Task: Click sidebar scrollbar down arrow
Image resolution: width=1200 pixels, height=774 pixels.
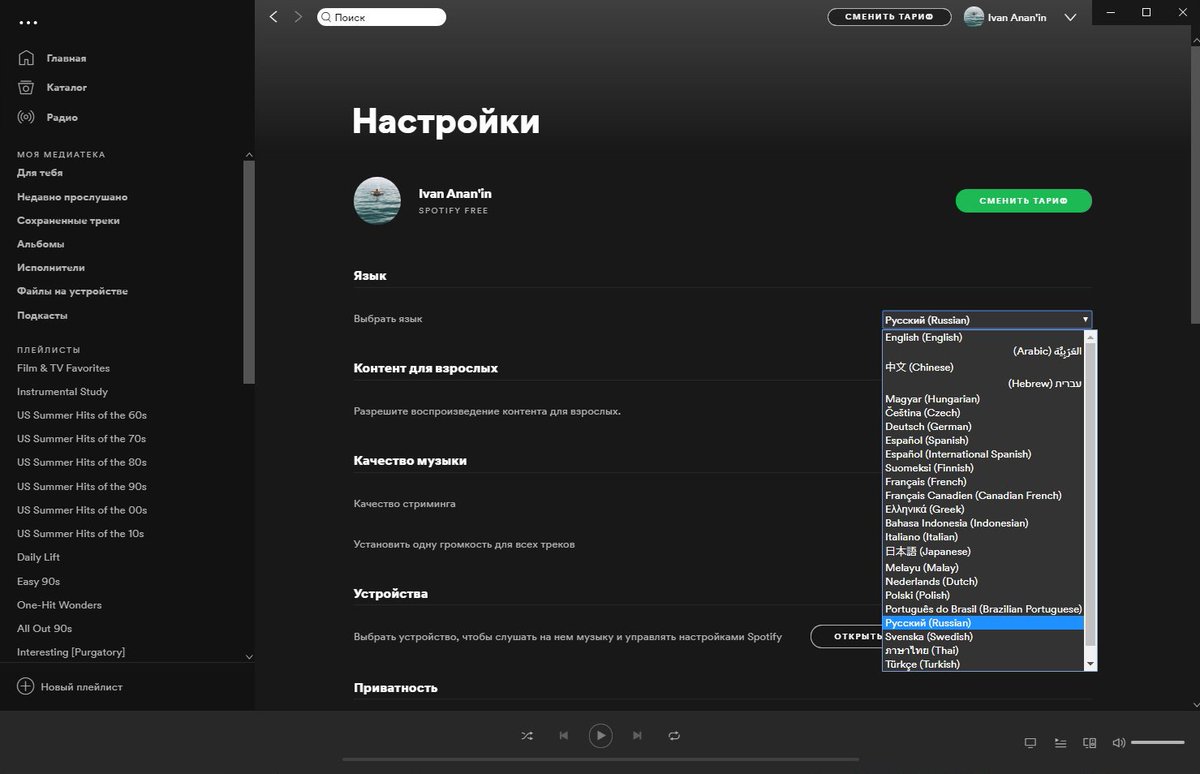Action: [x=249, y=657]
